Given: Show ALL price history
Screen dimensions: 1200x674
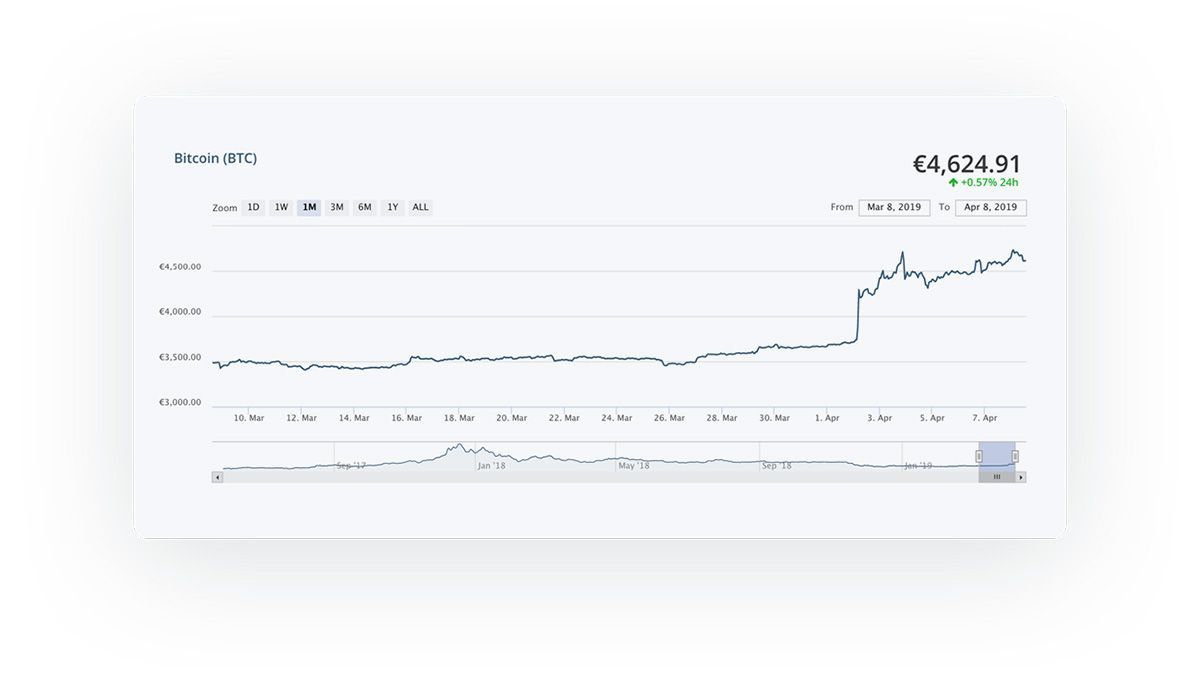Looking at the screenshot, I should click(421, 207).
